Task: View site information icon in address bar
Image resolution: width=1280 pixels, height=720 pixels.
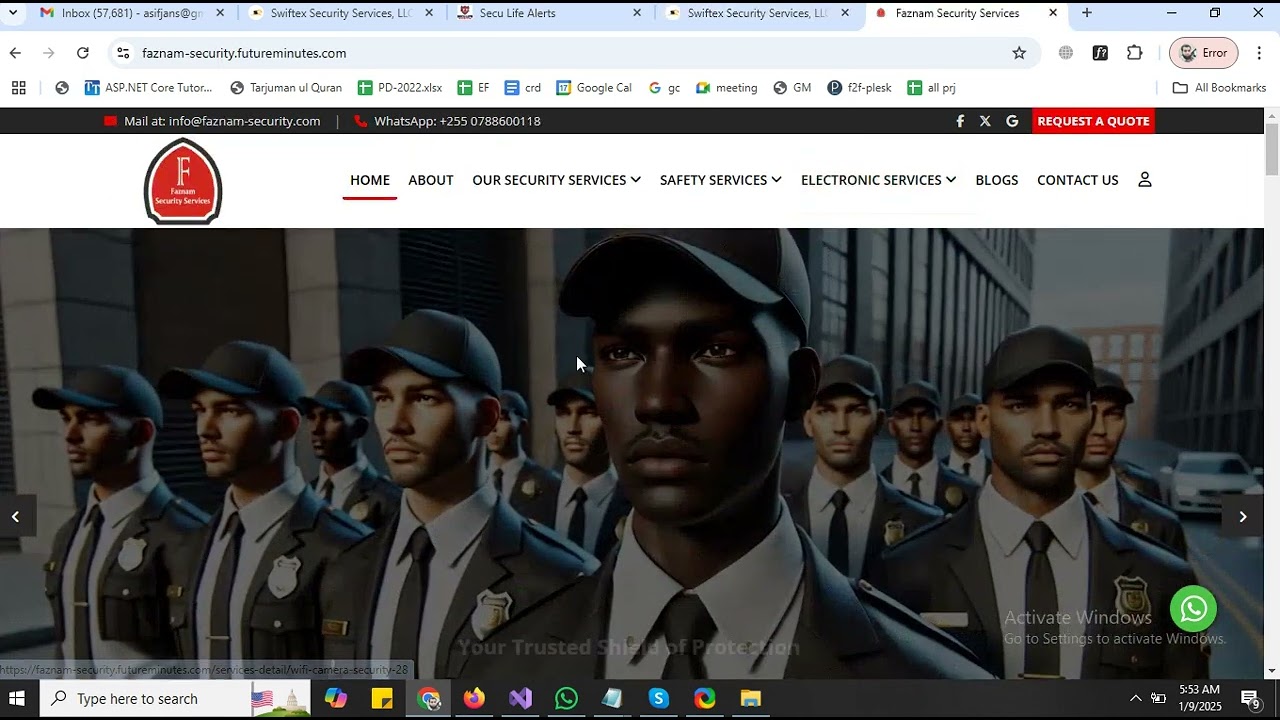Action: (x=123, y=53)
